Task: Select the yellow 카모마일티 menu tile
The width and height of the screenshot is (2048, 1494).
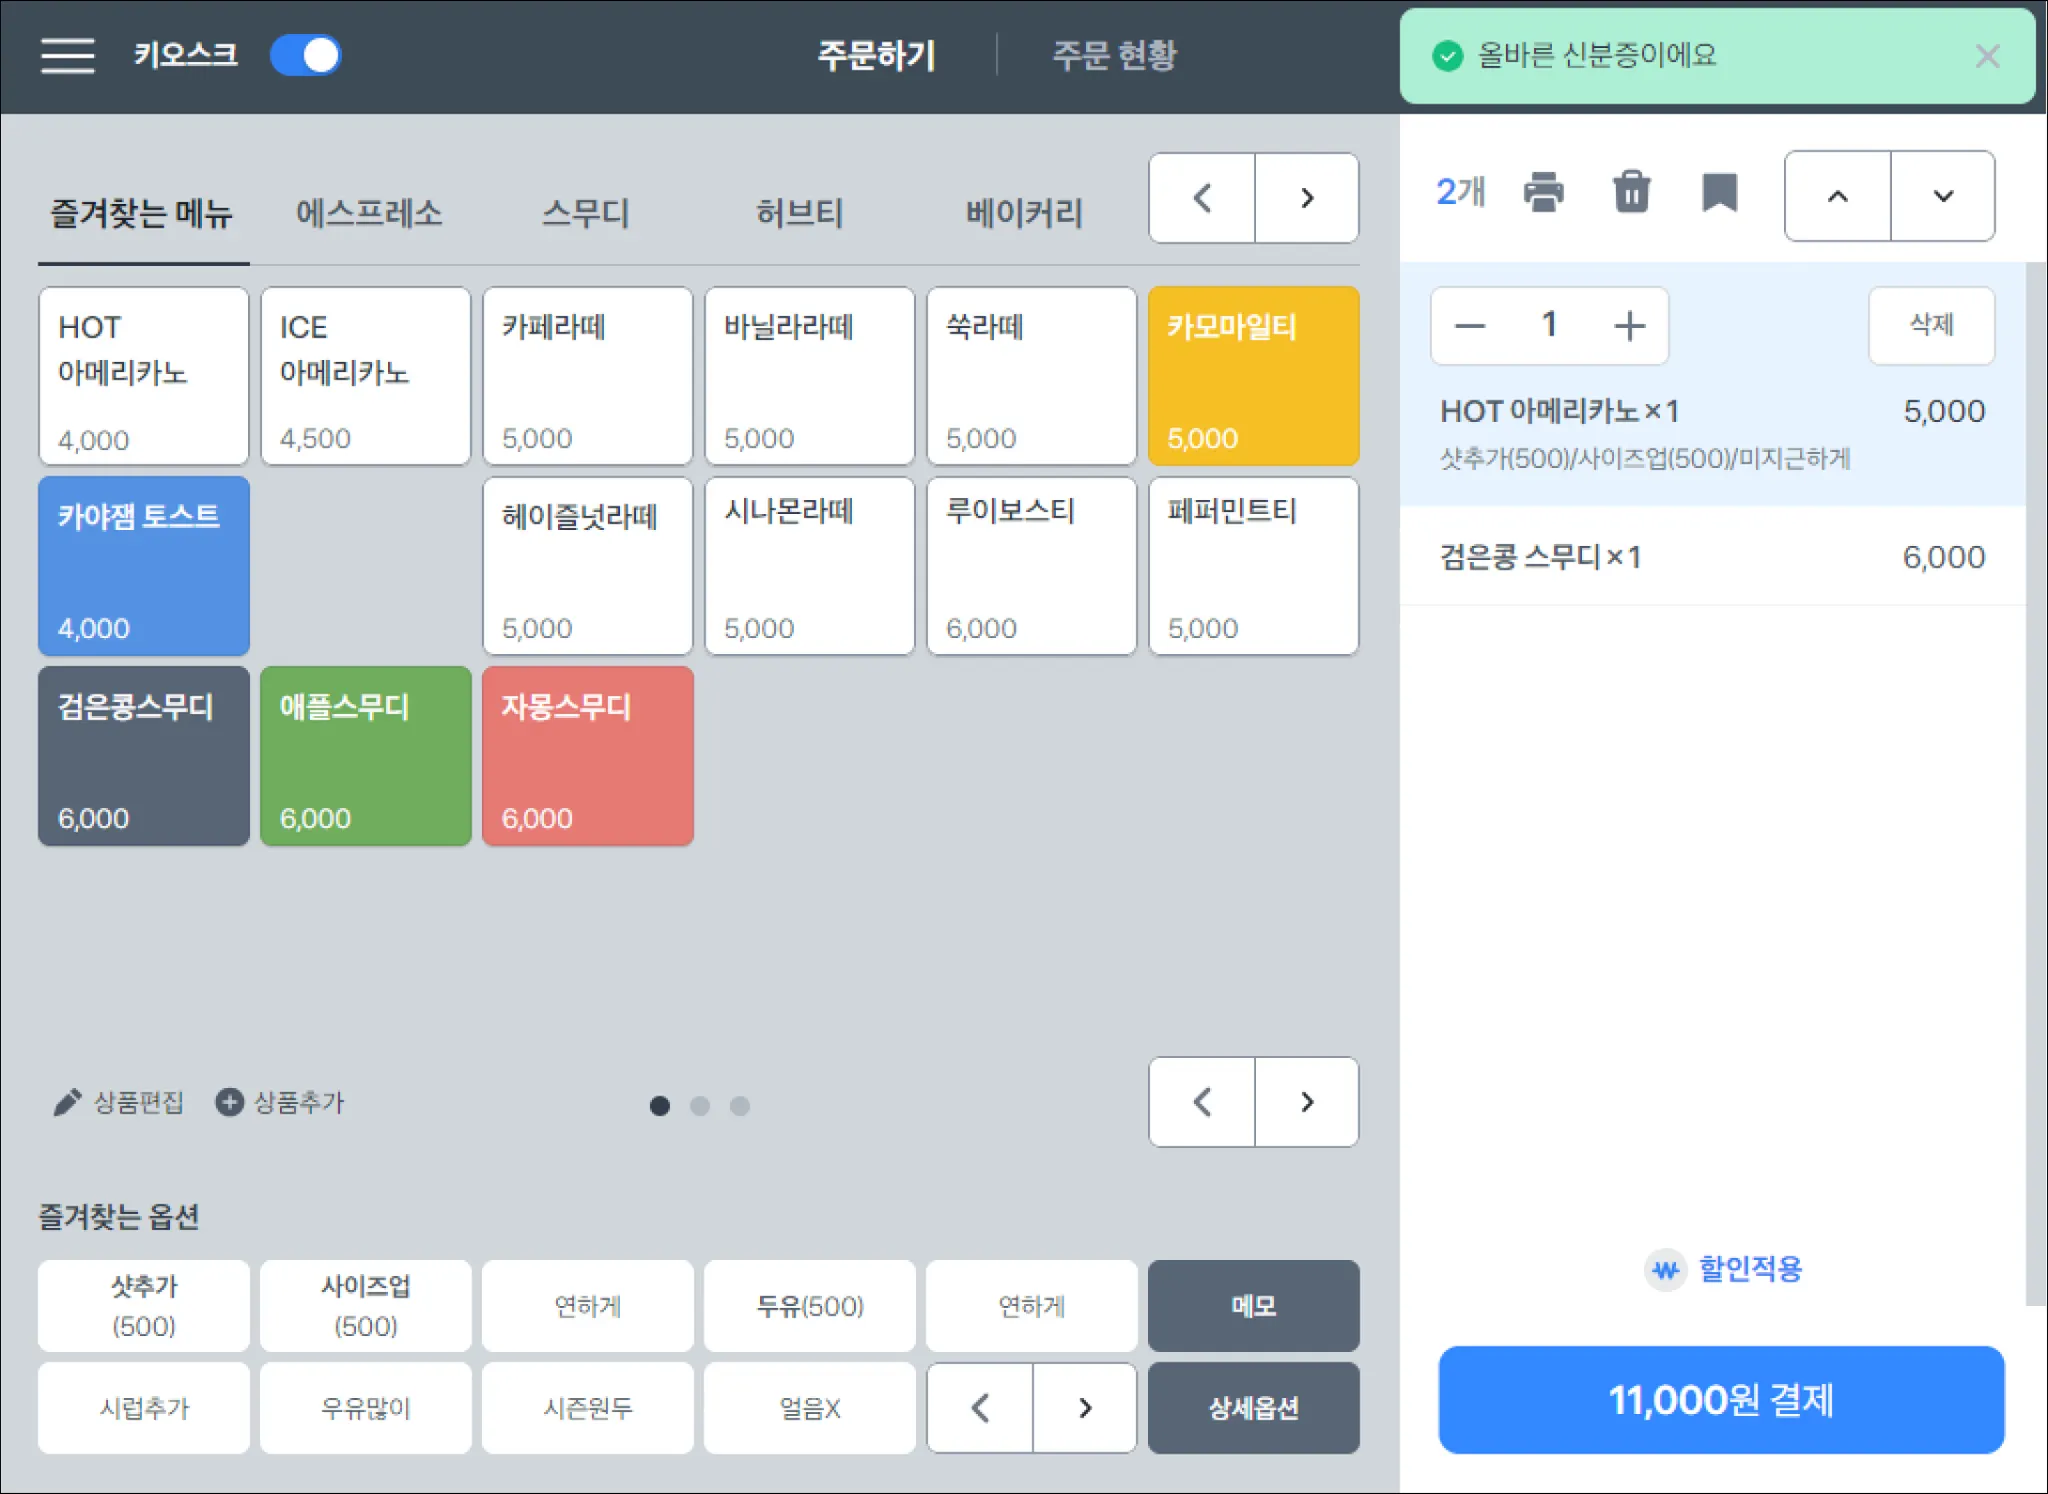Action: pos(1253,376)
